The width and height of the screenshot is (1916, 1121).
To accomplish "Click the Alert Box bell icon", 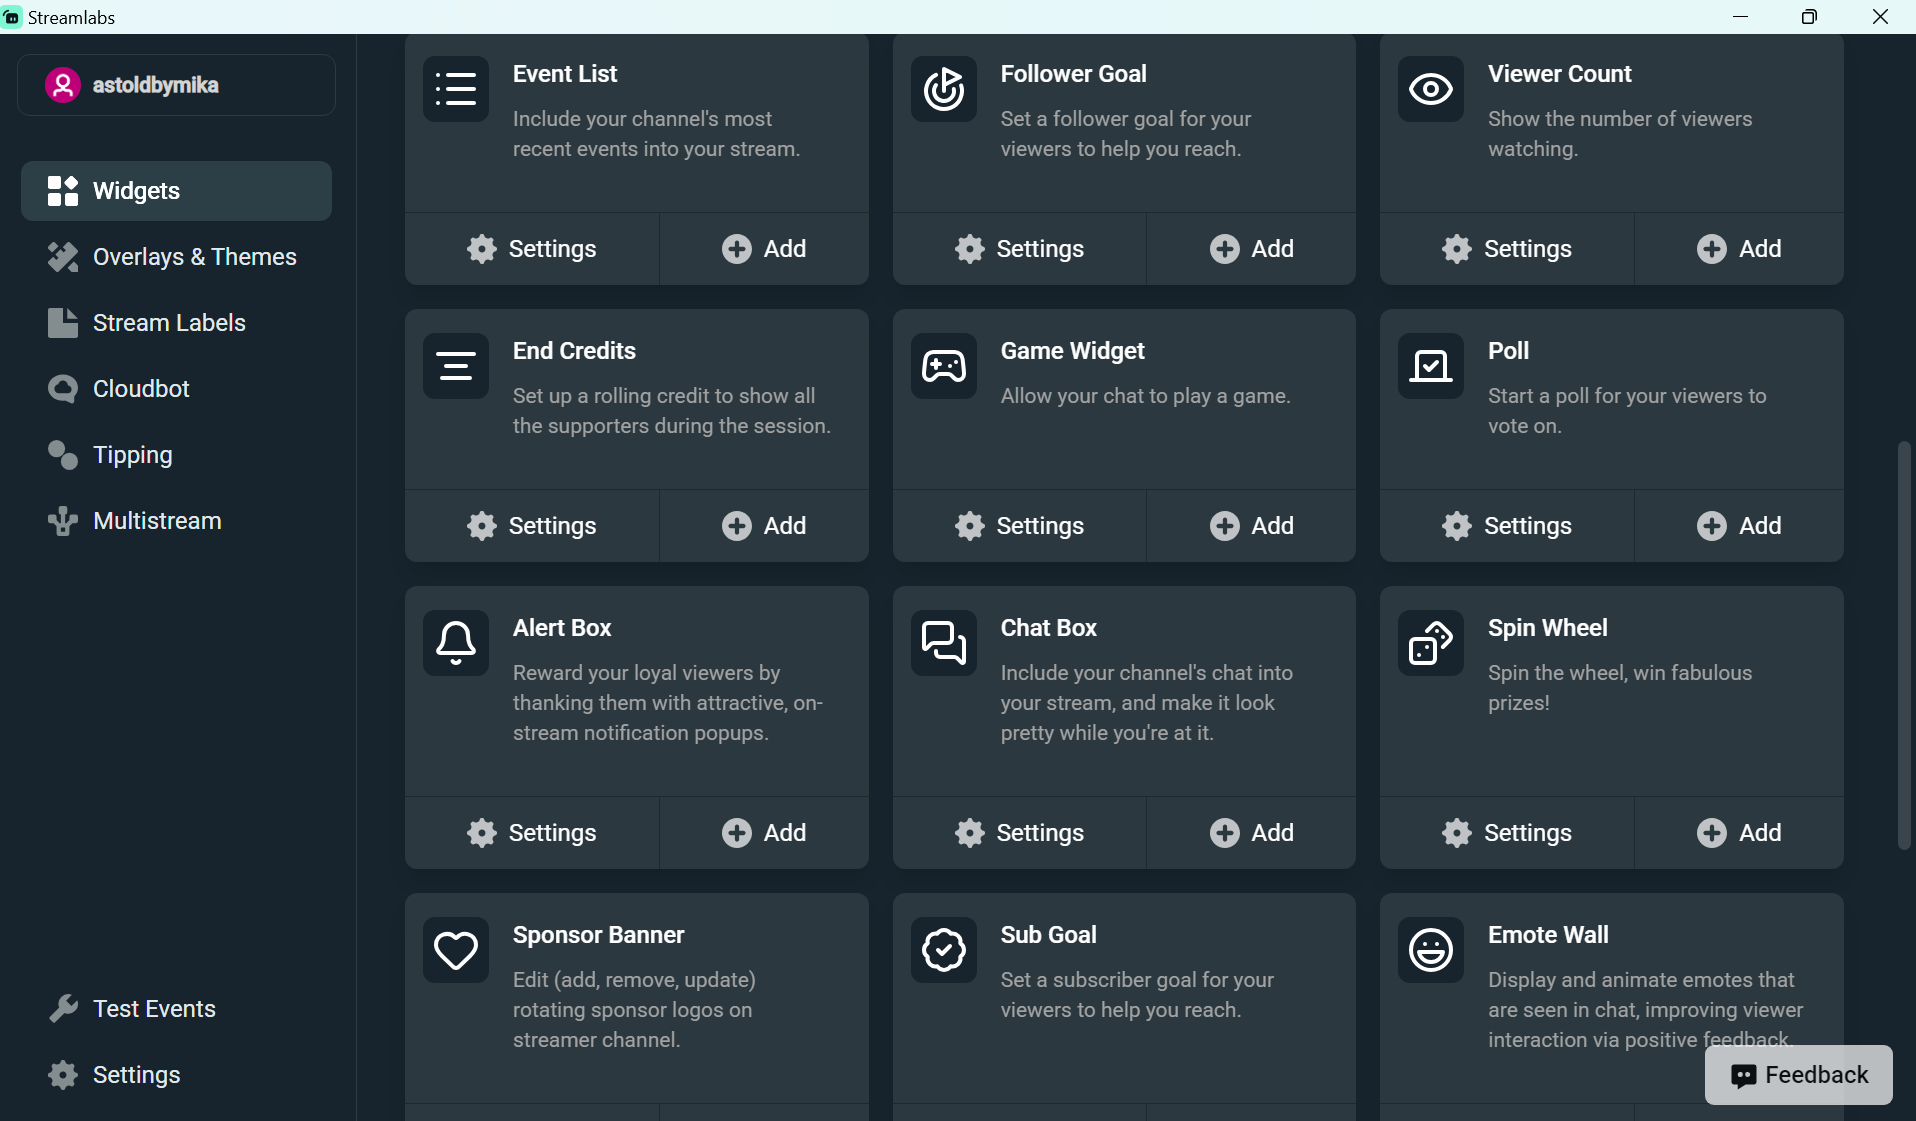I will [456, 643].
